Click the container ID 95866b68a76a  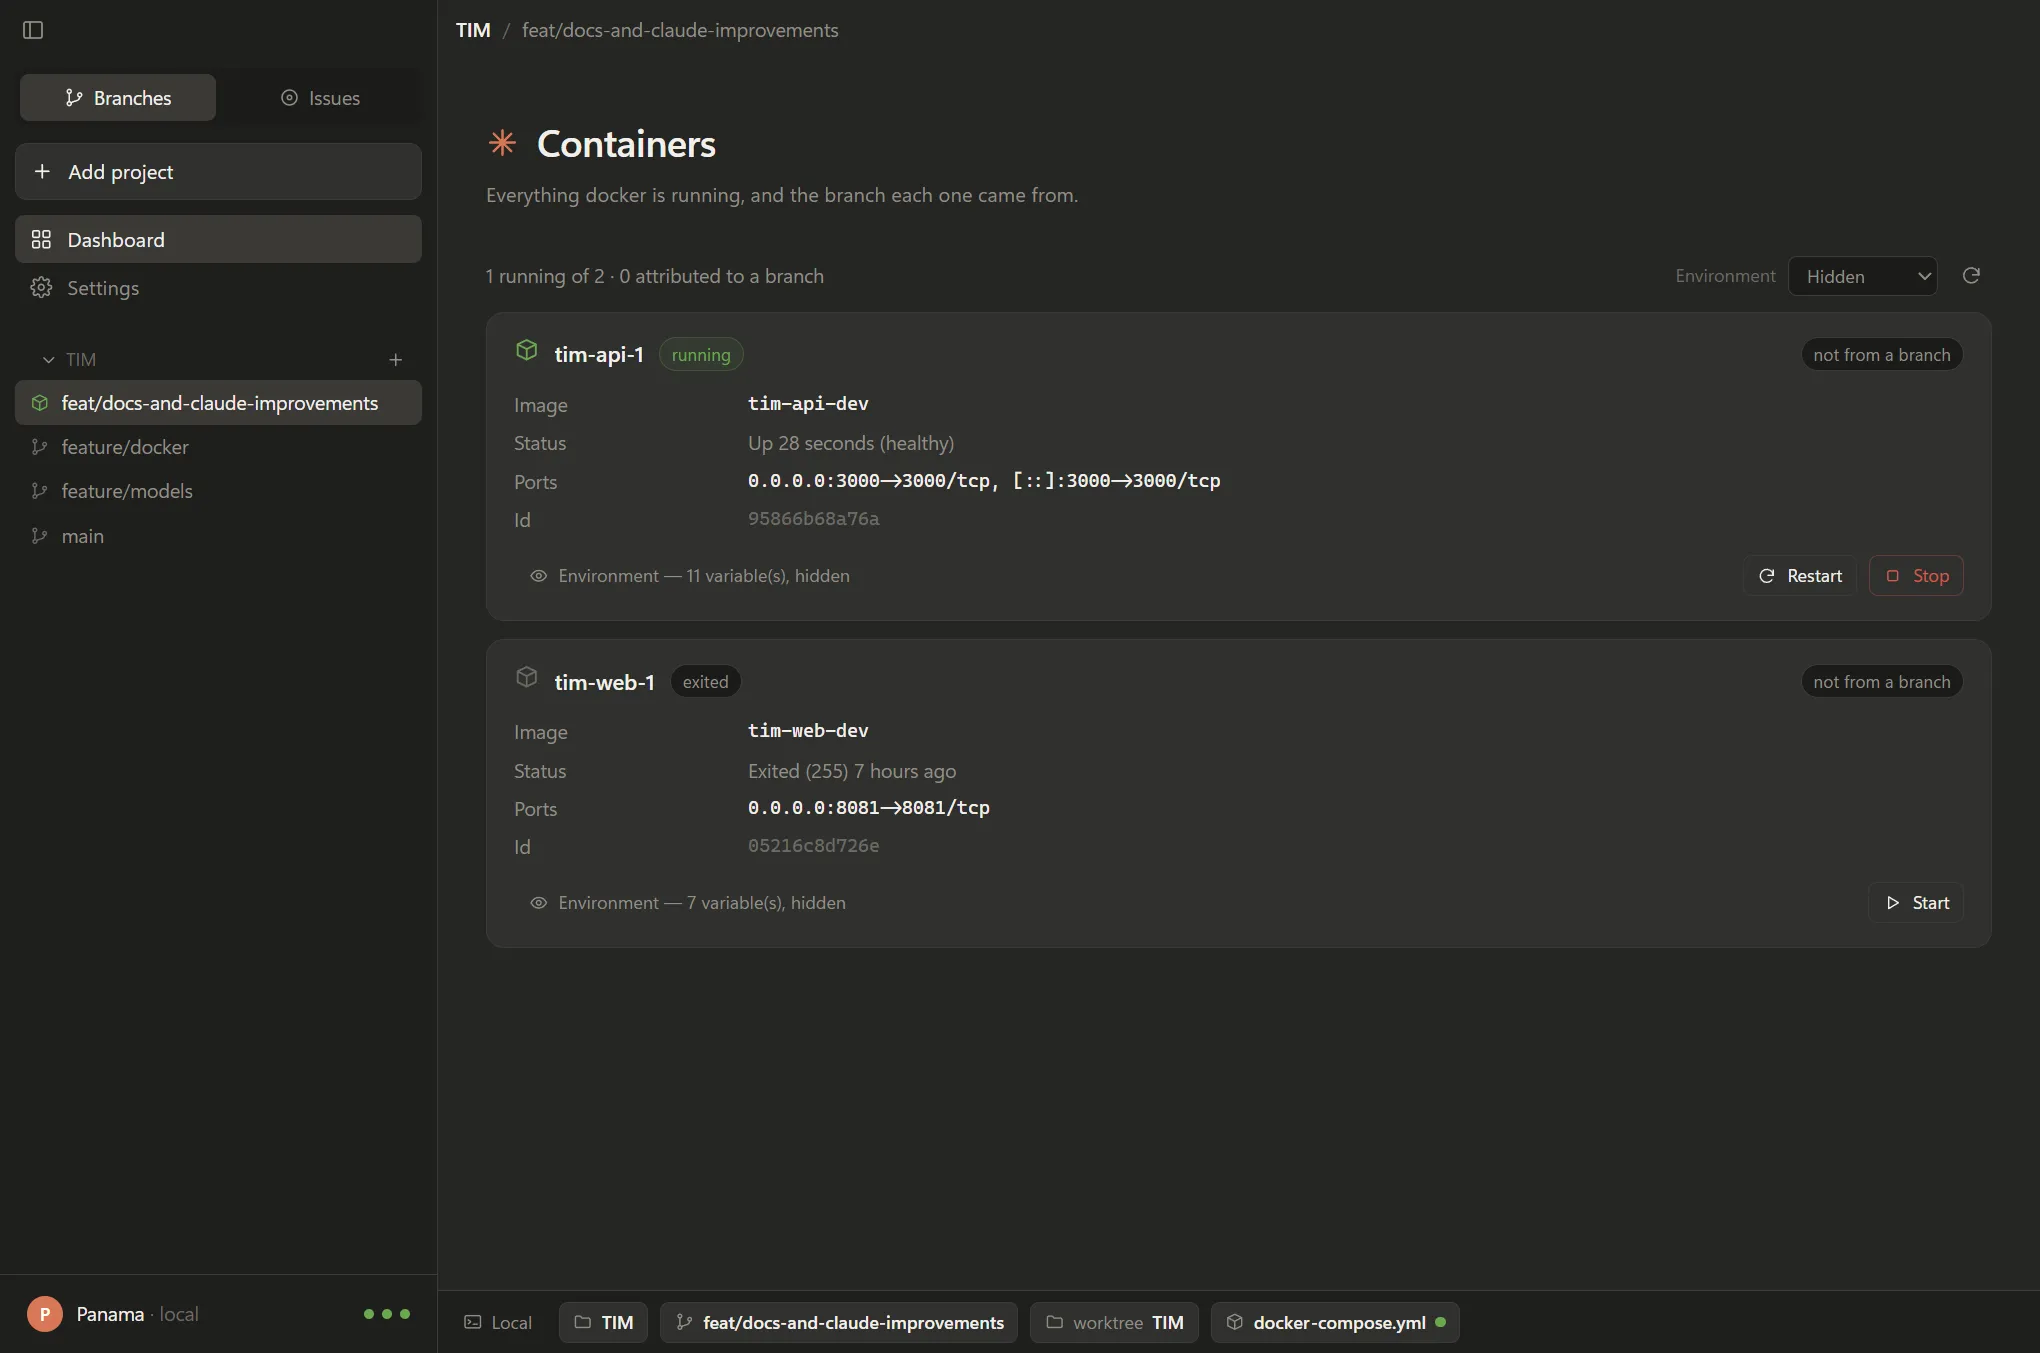(814, 519)
